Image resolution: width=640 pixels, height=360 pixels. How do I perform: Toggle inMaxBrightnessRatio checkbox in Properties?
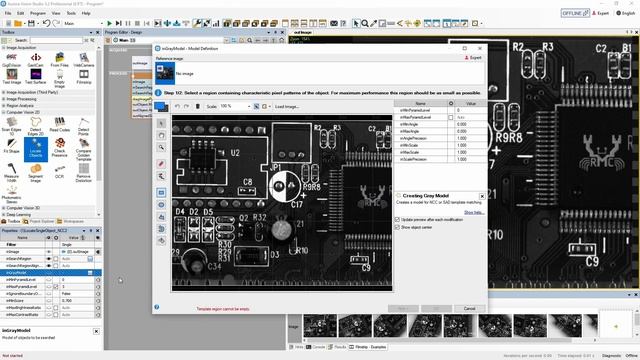(56, 308)
